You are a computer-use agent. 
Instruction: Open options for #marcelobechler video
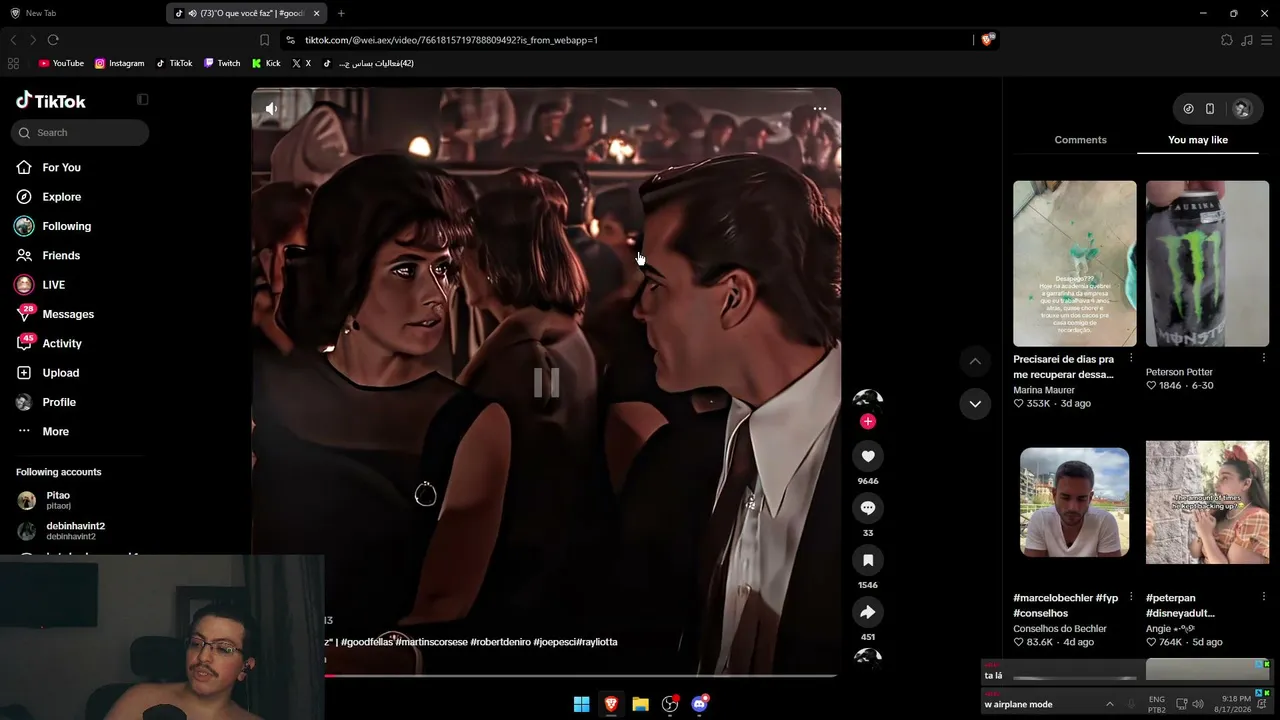point(1131,597)
